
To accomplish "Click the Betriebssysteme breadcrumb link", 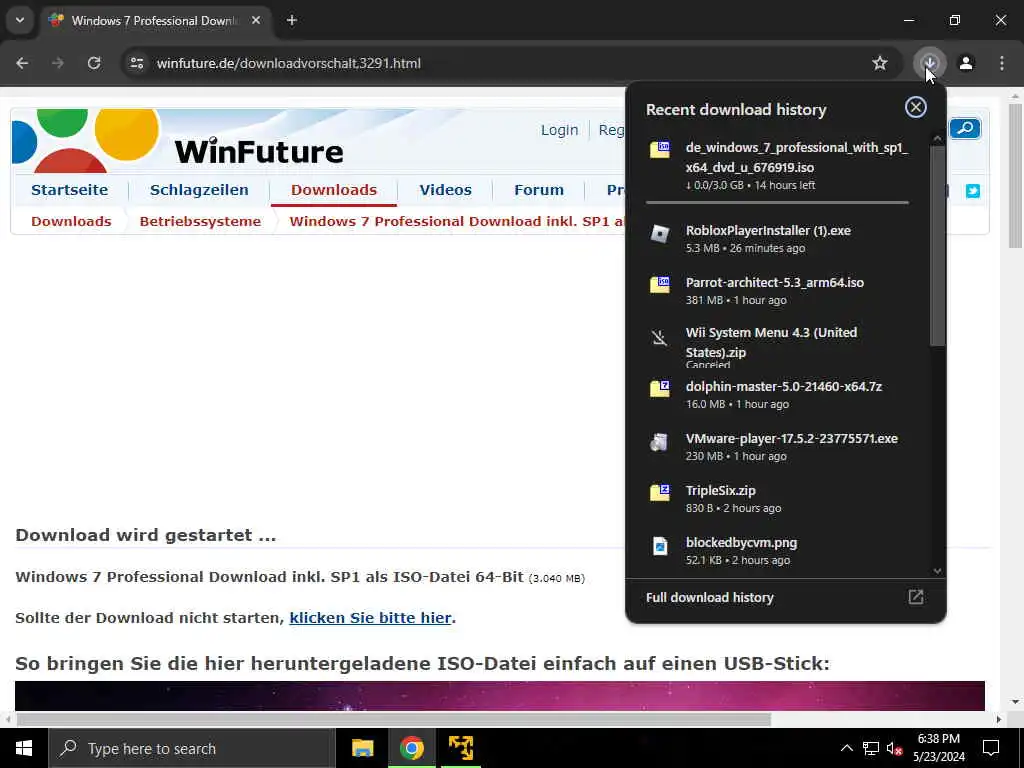I will [x=200, y=221].
